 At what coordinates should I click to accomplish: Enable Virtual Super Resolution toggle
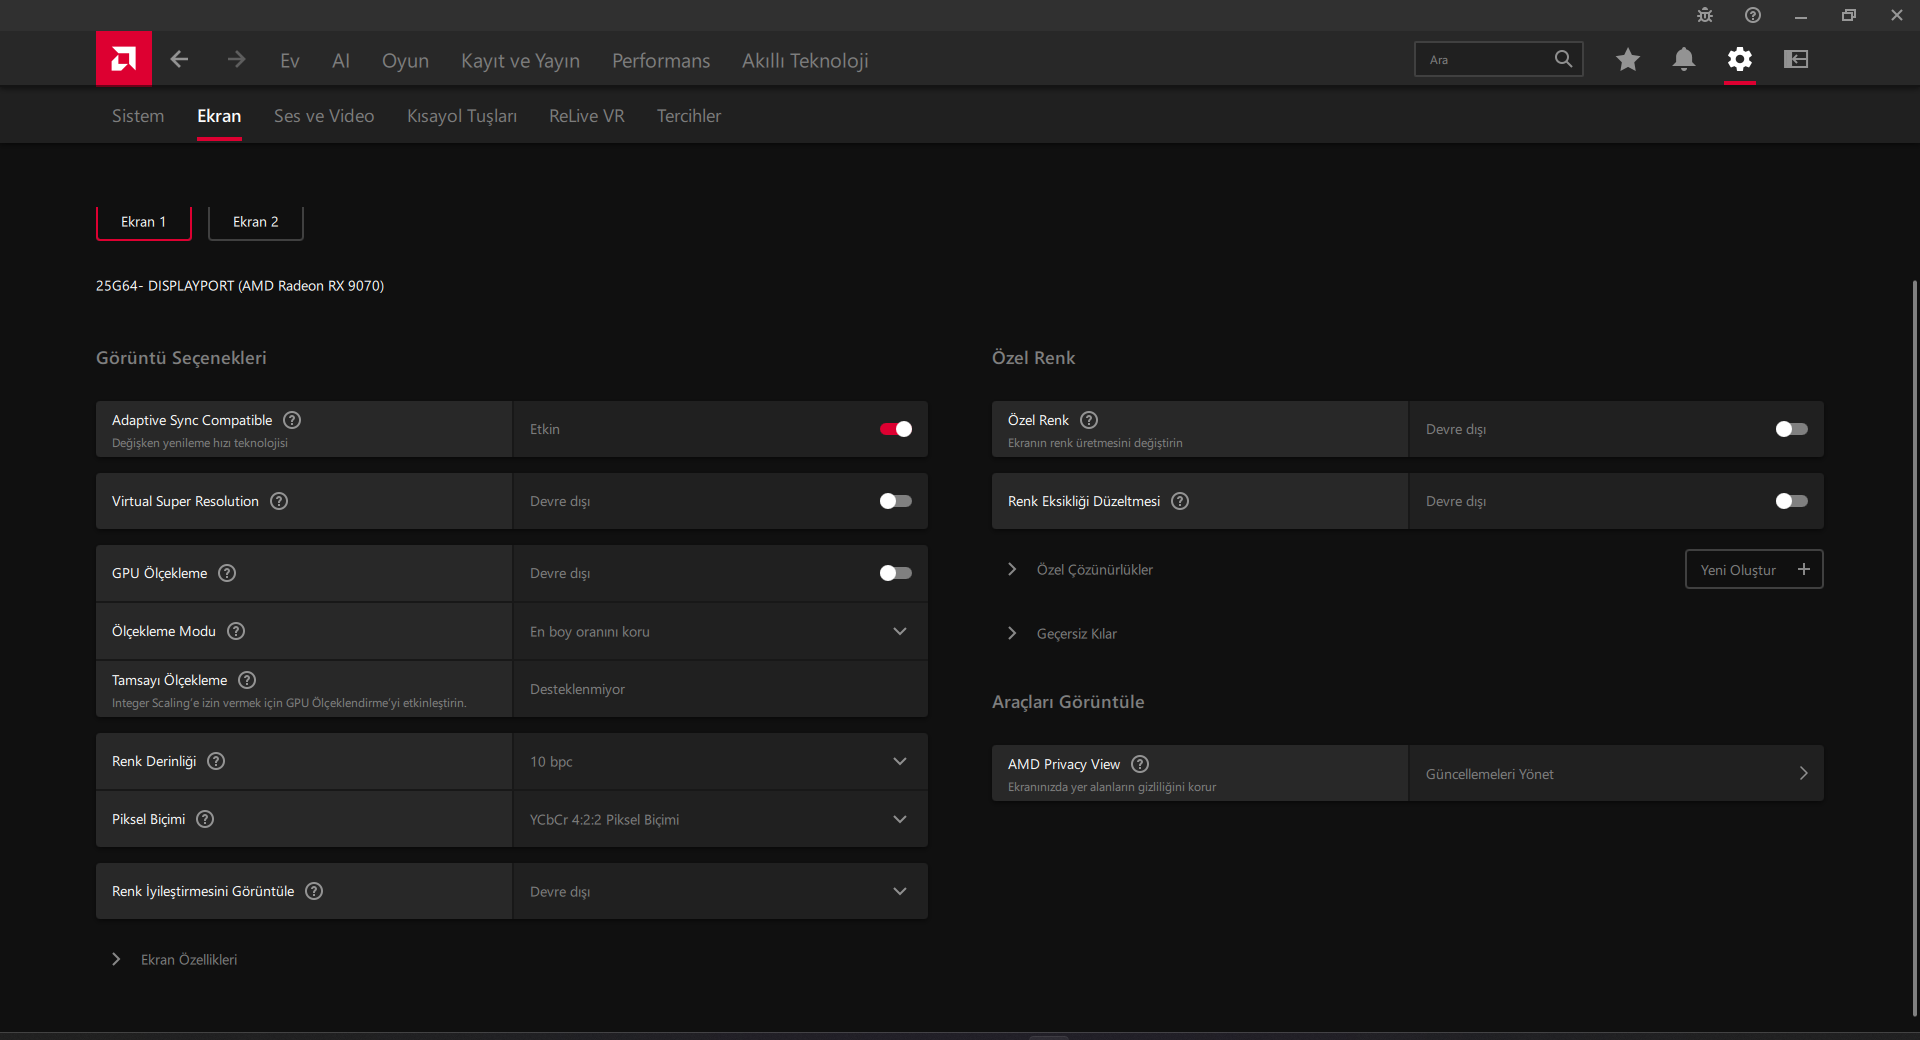coord(896,501)
